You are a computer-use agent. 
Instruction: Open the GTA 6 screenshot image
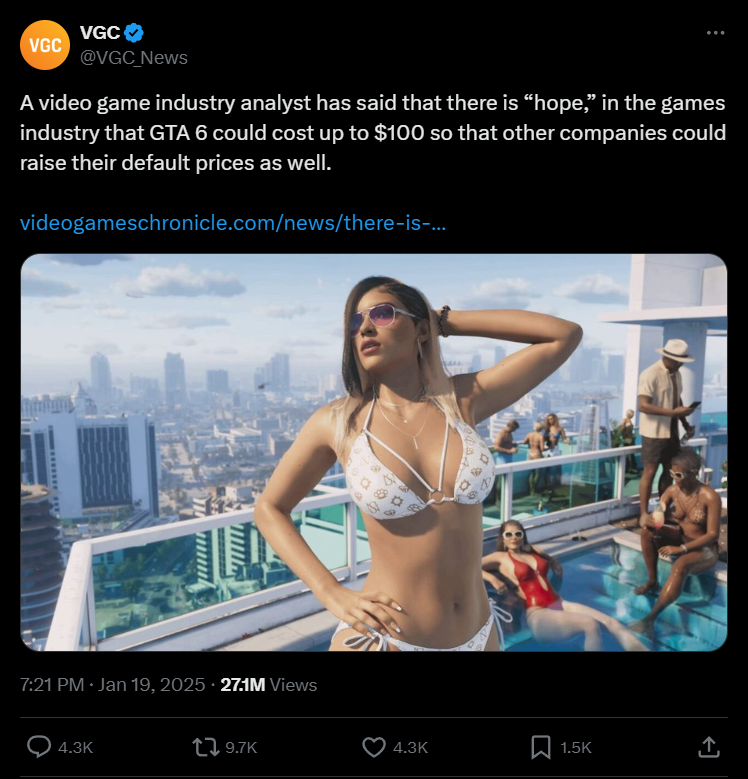pos(374,452)
